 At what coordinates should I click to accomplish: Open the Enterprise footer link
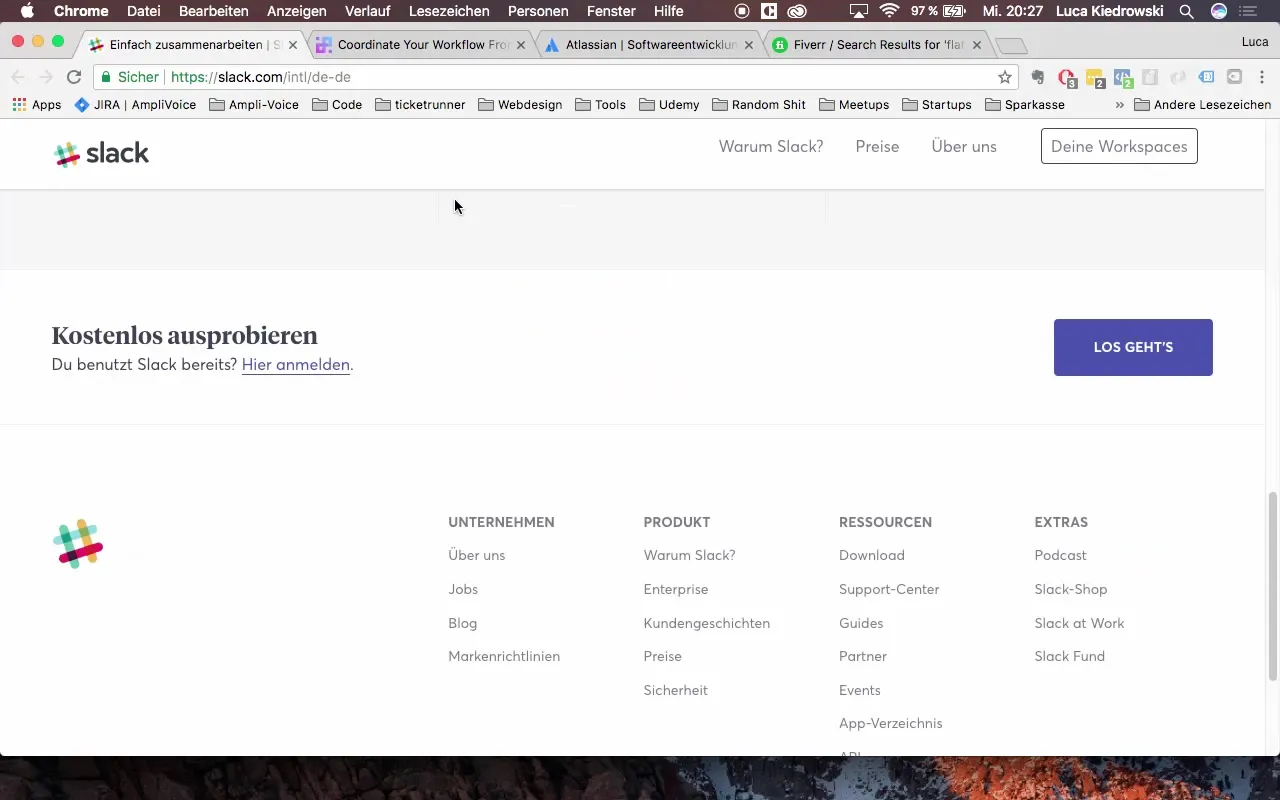(676, 589)
